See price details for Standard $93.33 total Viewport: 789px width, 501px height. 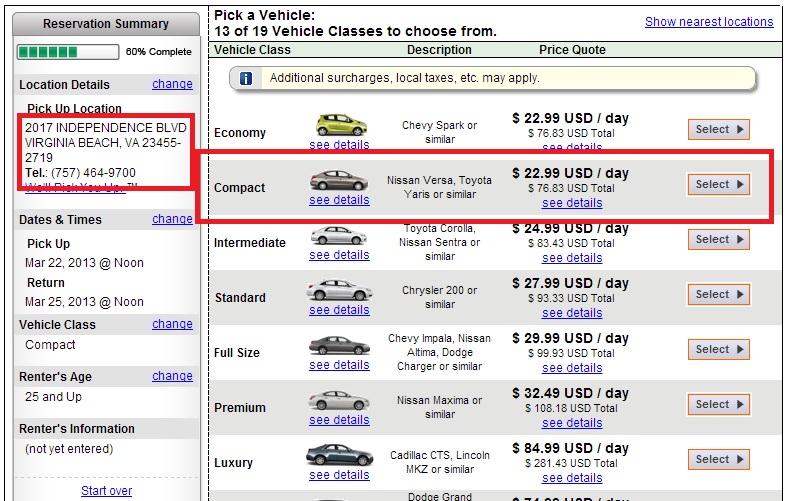click(x=572, y=313)
